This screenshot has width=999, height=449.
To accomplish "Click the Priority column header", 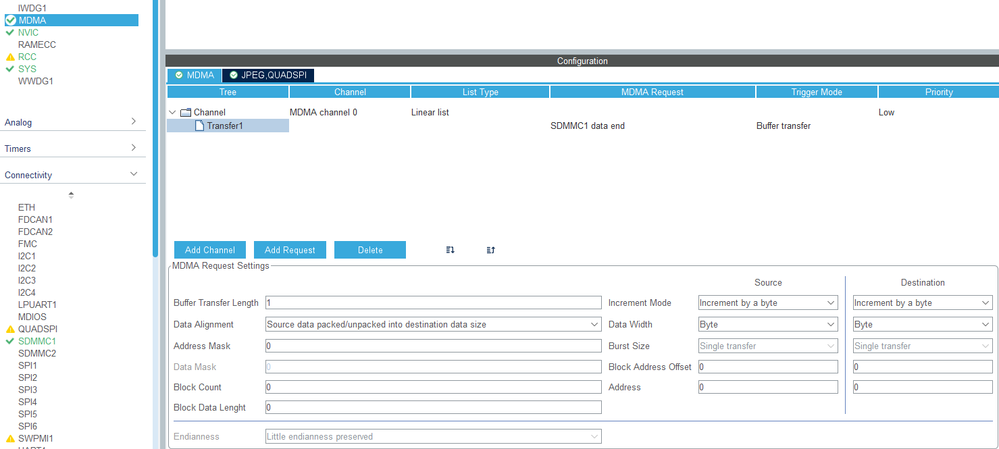I will pyautogui.click(x=938, y=92).
